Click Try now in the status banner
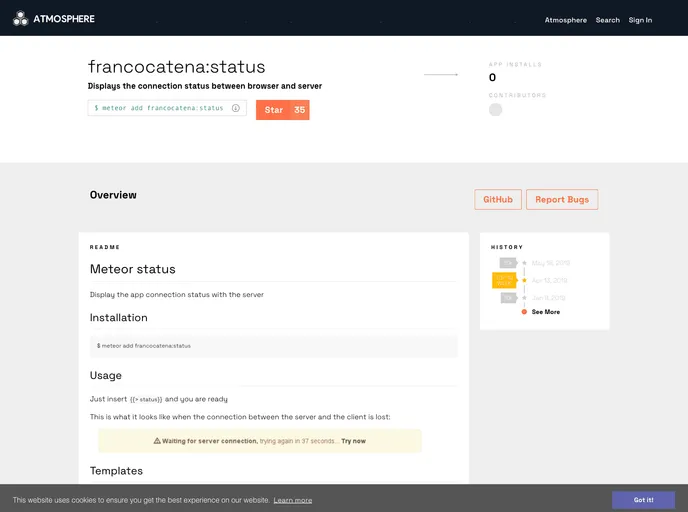This screenshot has width=688, height=512. coord(353,441)
